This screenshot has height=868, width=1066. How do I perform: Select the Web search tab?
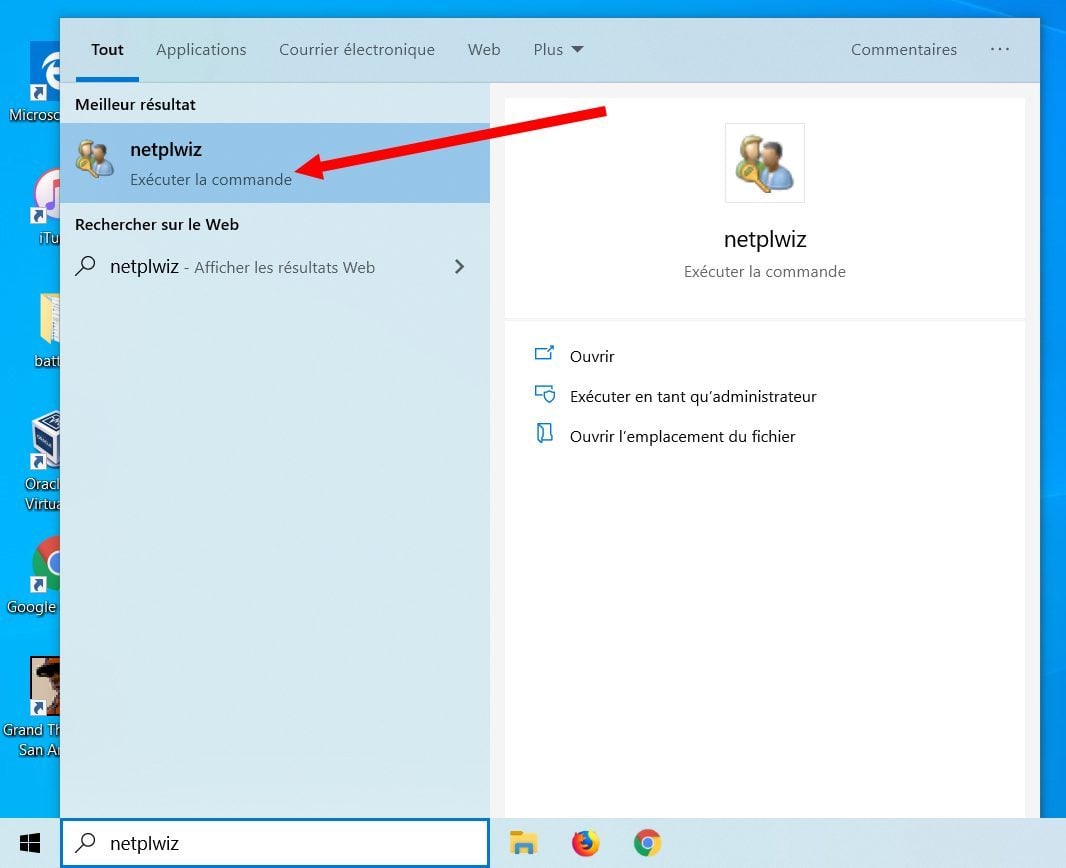point(484,49)
